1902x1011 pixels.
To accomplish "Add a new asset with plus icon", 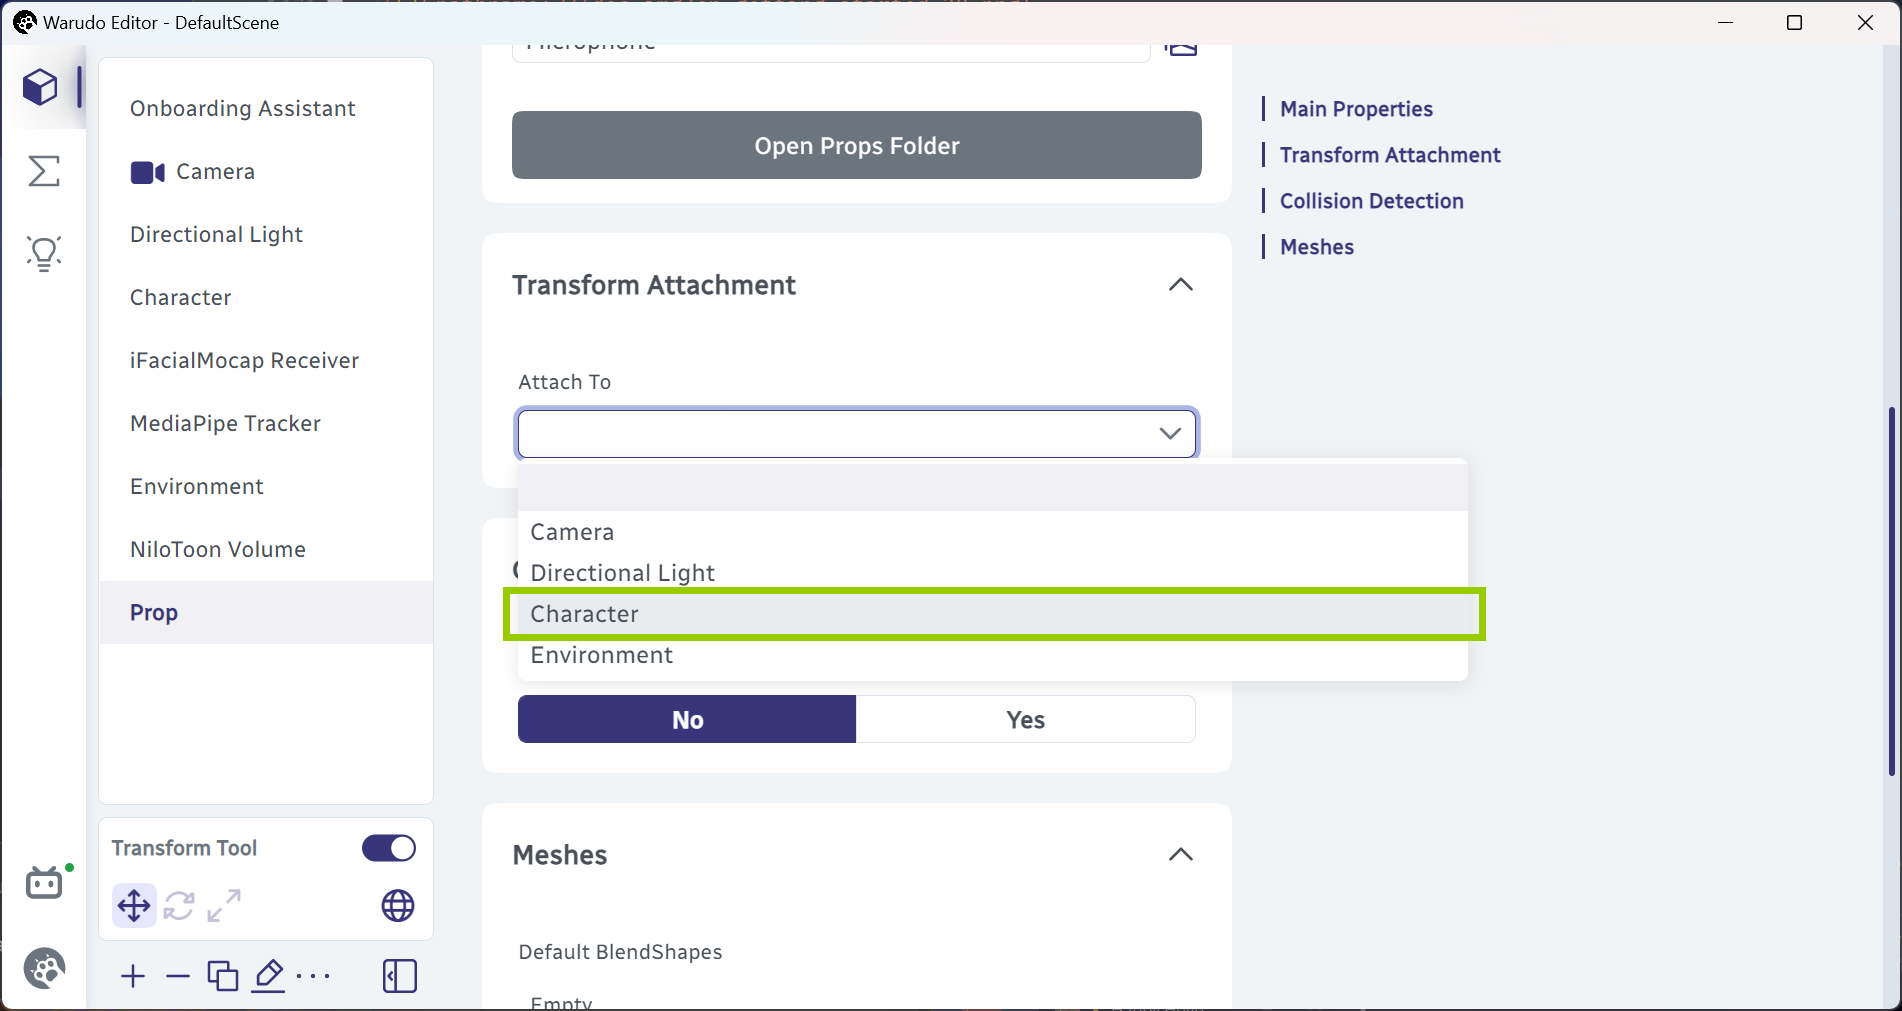I will pos(133,976).
